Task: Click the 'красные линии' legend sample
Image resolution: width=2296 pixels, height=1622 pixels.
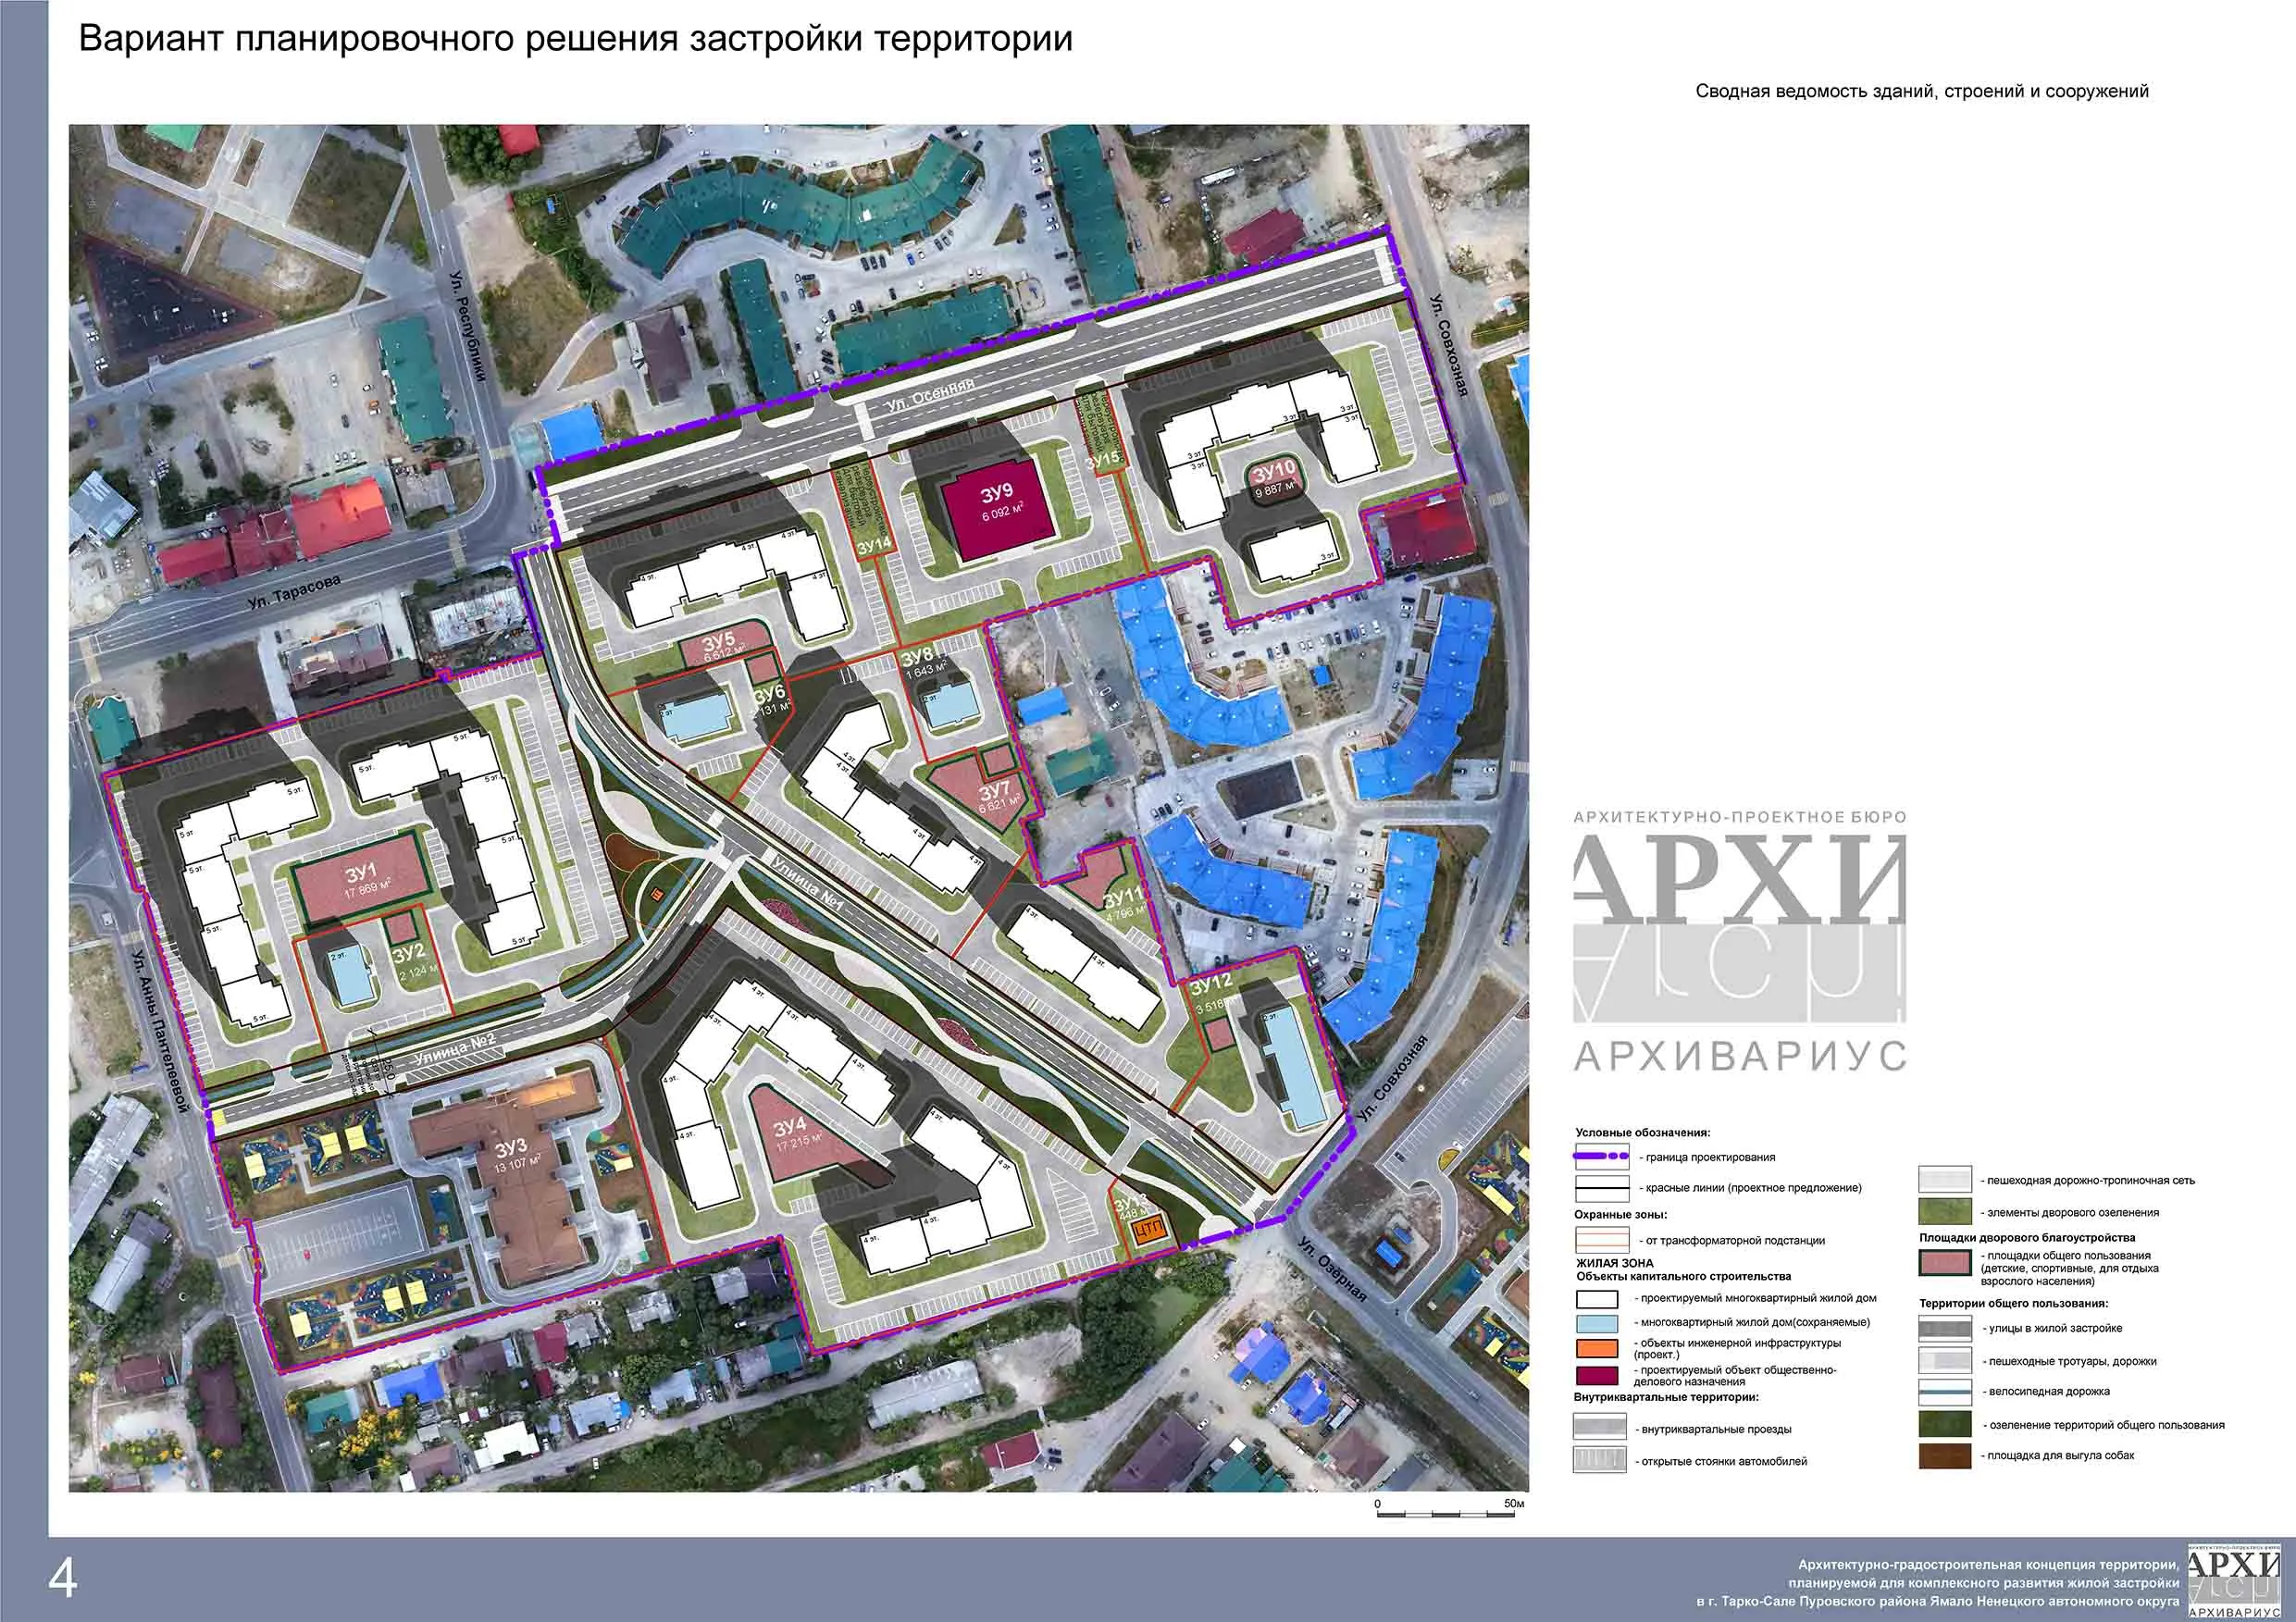Action: click(x=1602, y=1188)
